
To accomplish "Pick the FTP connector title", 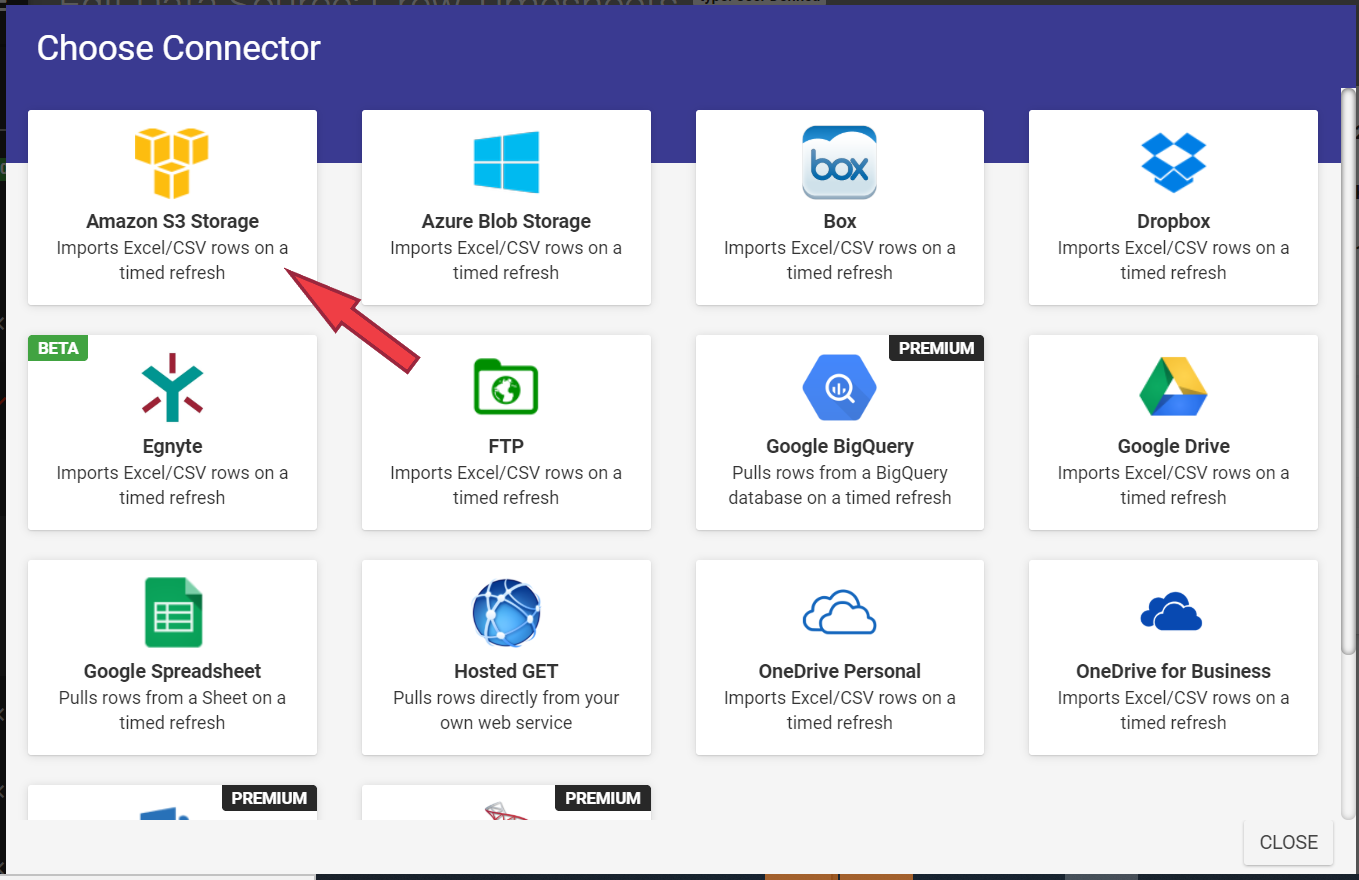I will (x=506, y=447).
